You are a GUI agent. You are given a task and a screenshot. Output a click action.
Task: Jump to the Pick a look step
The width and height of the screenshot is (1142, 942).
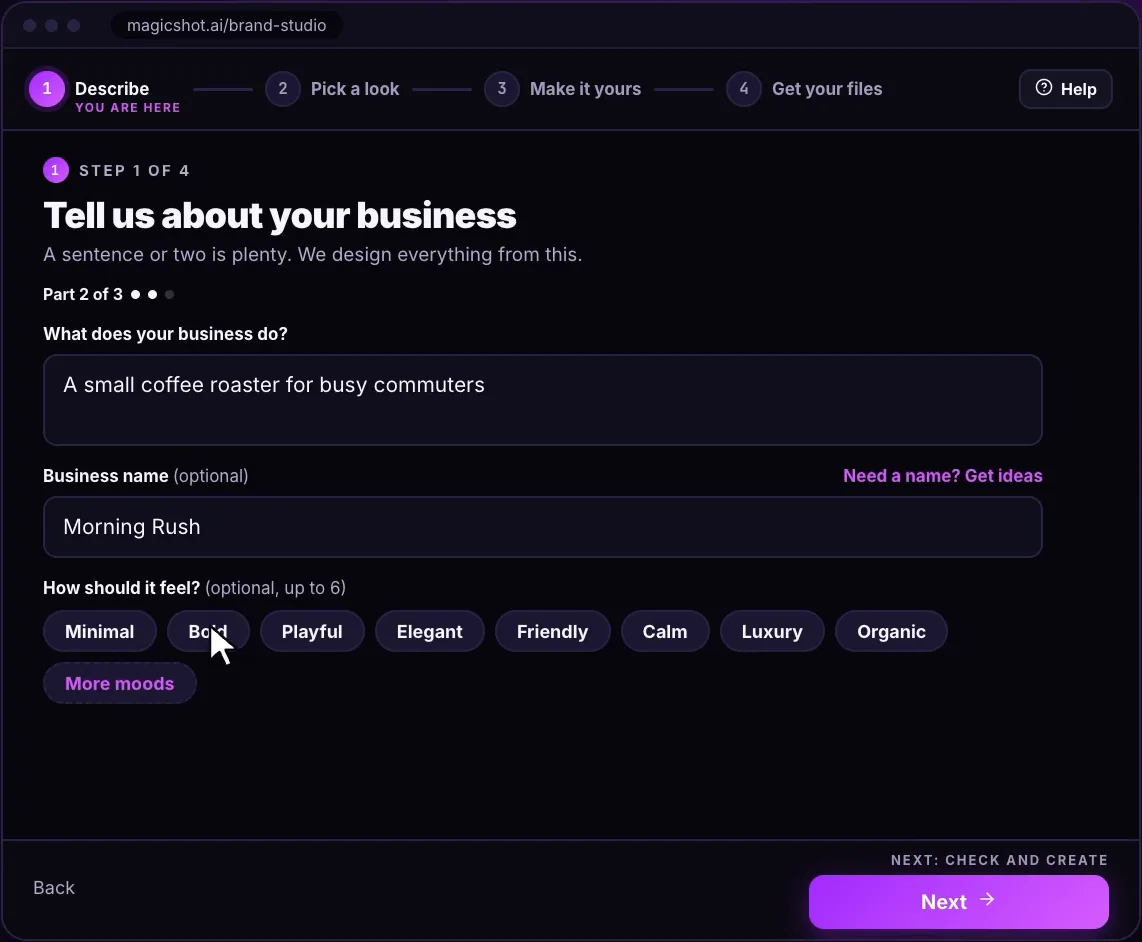[355, 89]
